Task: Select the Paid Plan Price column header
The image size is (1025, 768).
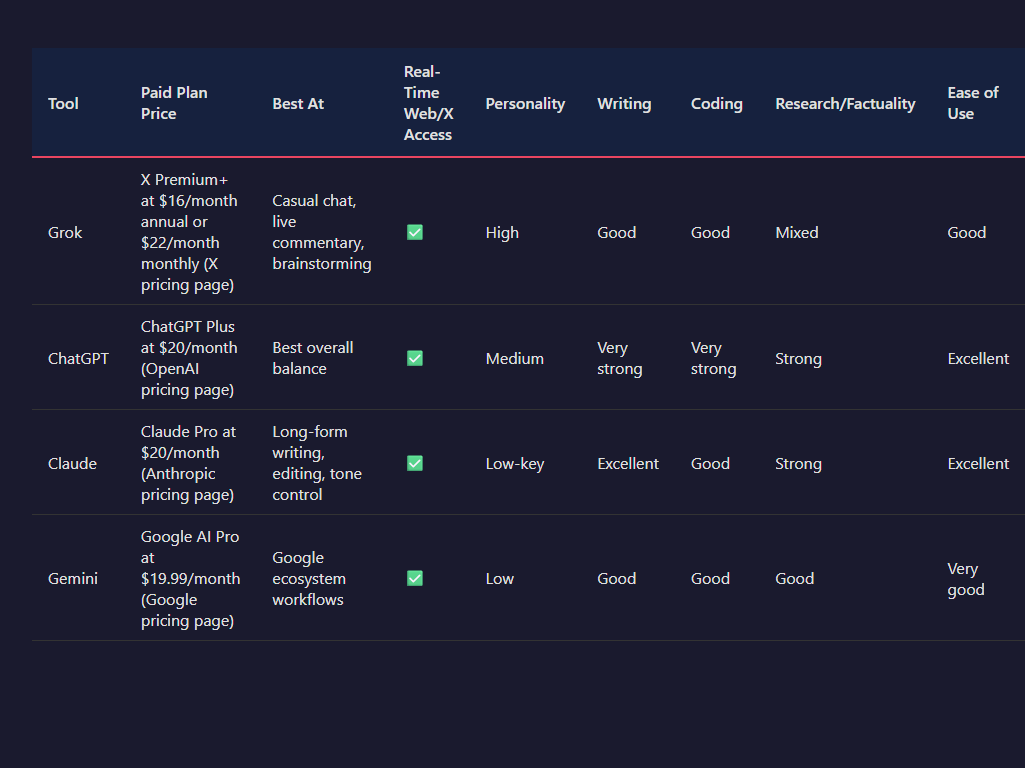Action: pyautogui.click(x=174, y=103)
